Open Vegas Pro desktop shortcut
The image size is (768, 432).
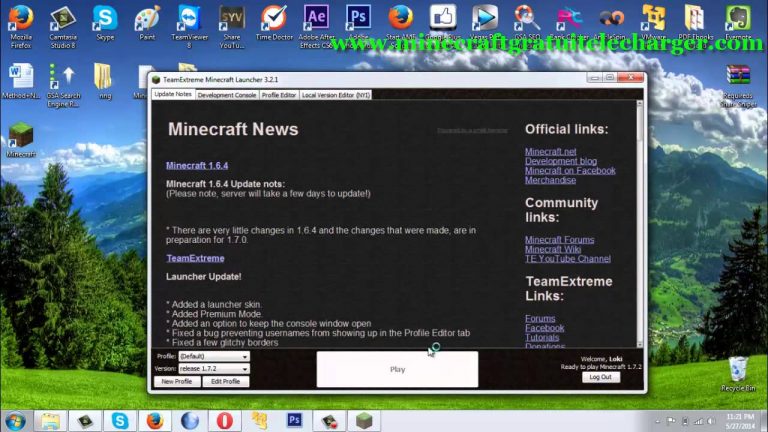click(485, 22)
